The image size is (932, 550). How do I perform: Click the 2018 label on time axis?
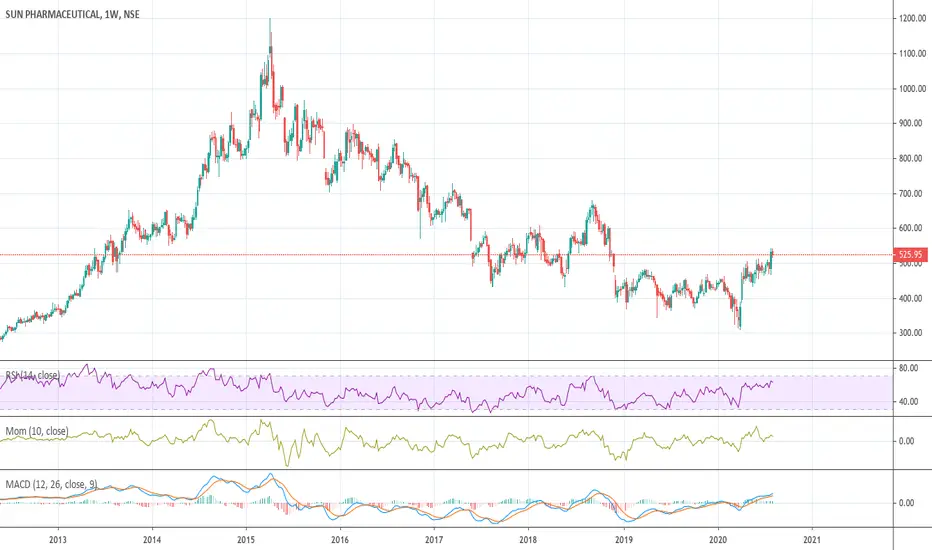pyautogui.click(x=528, y=540)
